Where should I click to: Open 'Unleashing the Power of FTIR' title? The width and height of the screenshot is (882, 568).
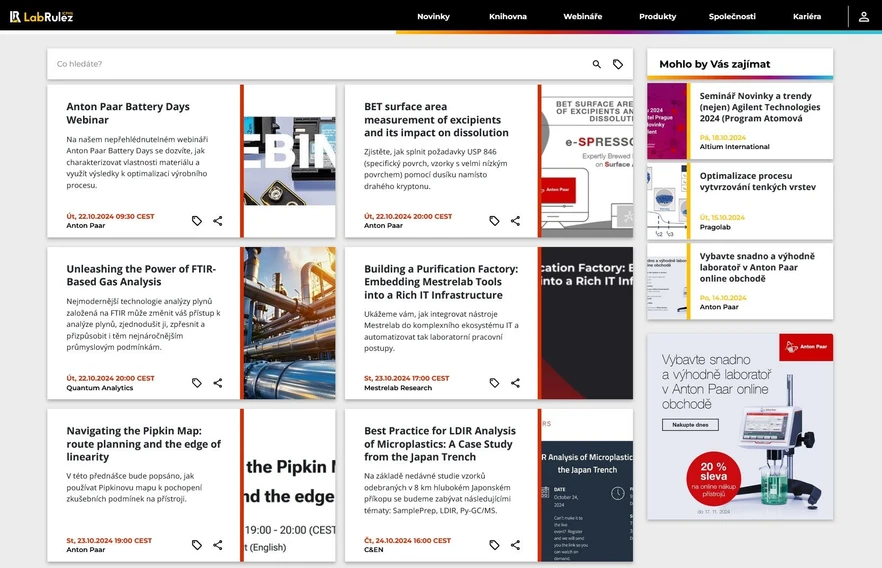tap(141, 276)
